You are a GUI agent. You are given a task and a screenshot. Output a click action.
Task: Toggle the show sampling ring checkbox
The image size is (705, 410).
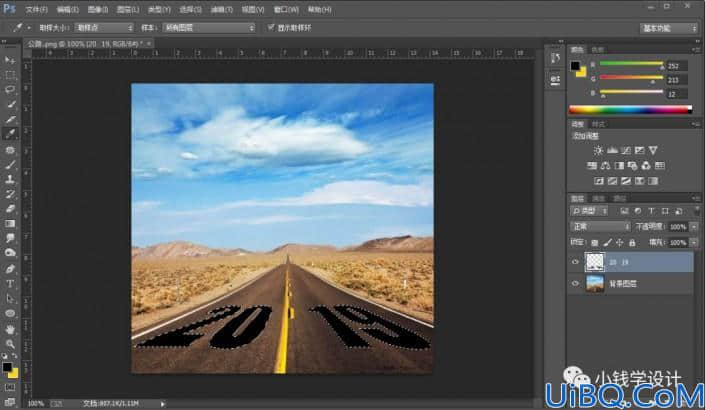point(271,27)
